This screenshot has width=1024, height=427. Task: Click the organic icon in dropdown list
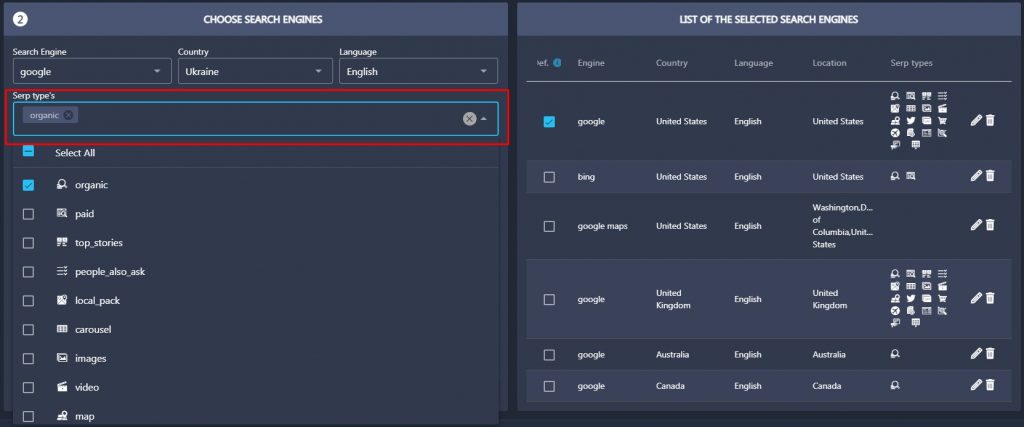(x=62, y=185)
